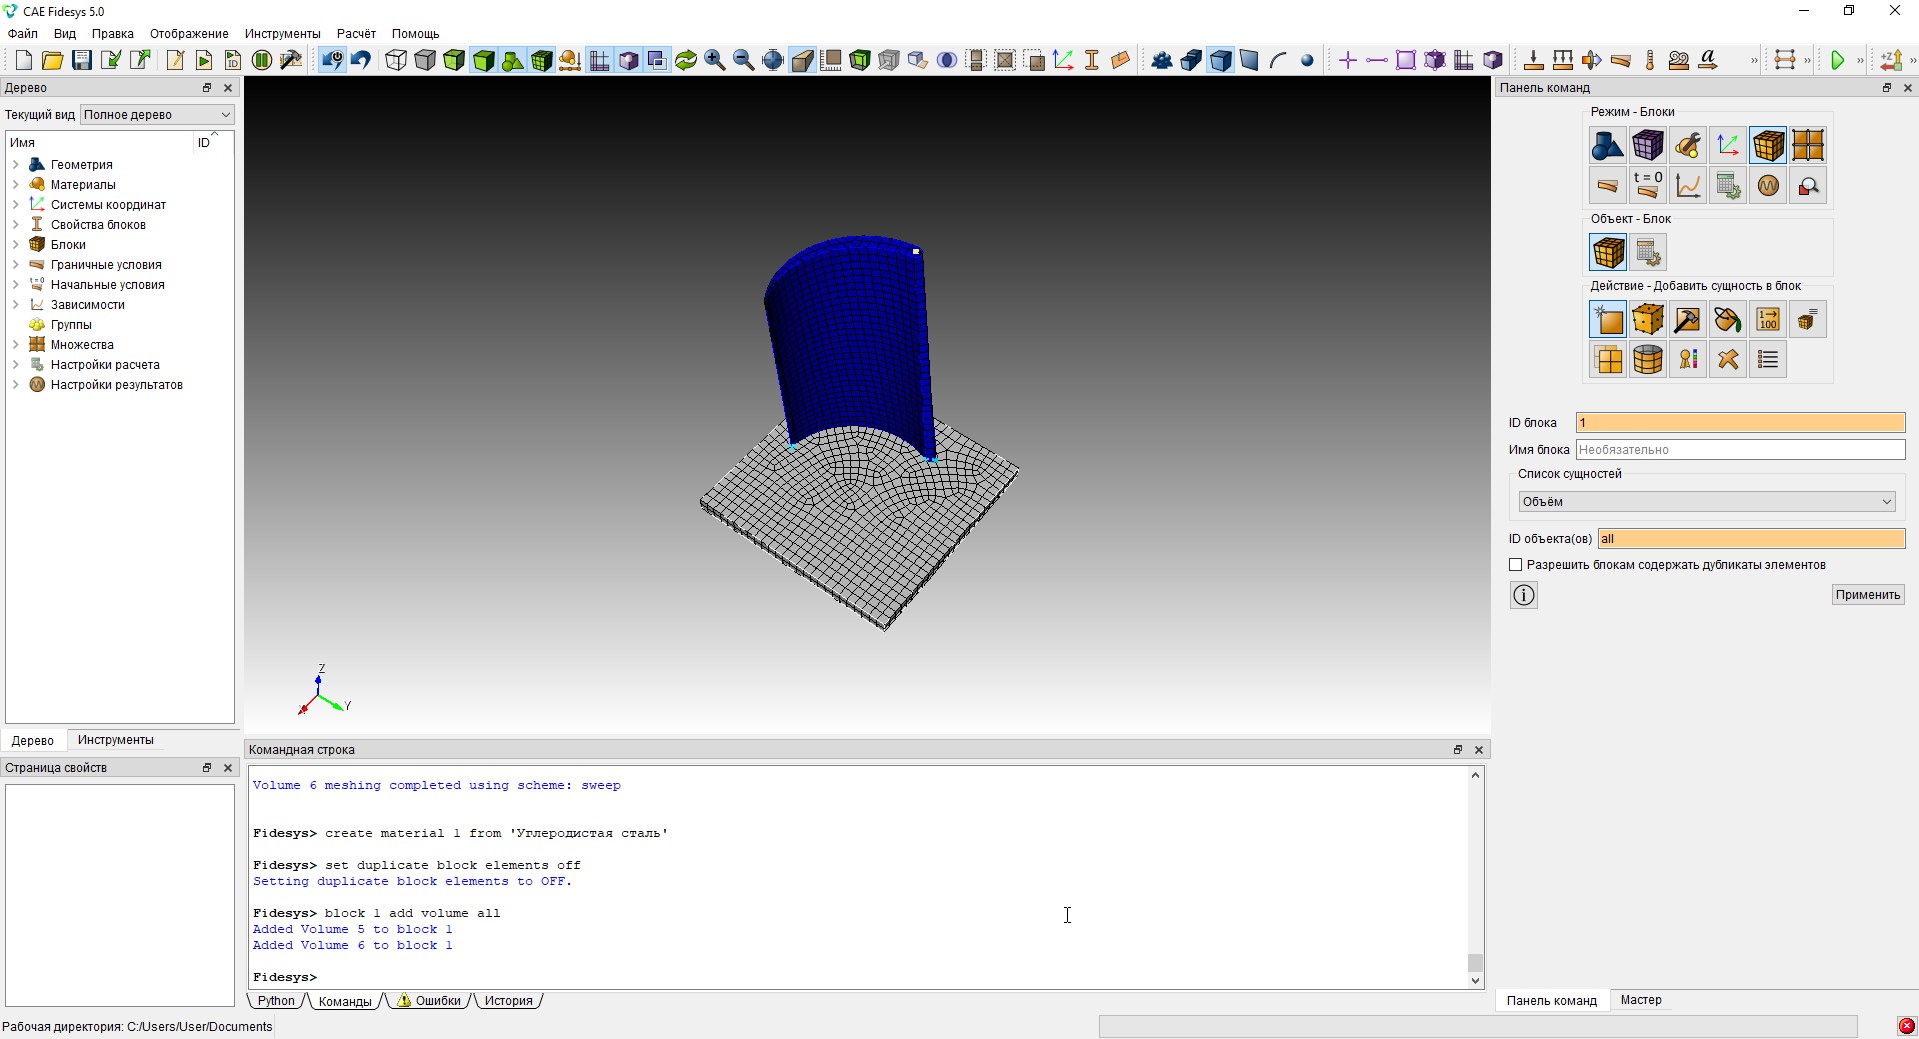
Task: Enable allow duplicate elements in blocks checkbox
Action: (x=1516, y=565)
